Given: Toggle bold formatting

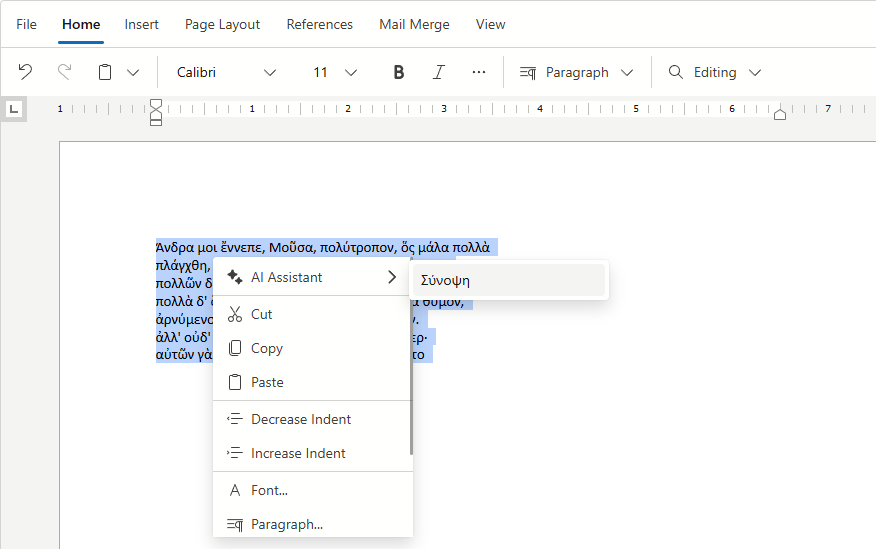Looking at the screenshot, I should 398,72.
